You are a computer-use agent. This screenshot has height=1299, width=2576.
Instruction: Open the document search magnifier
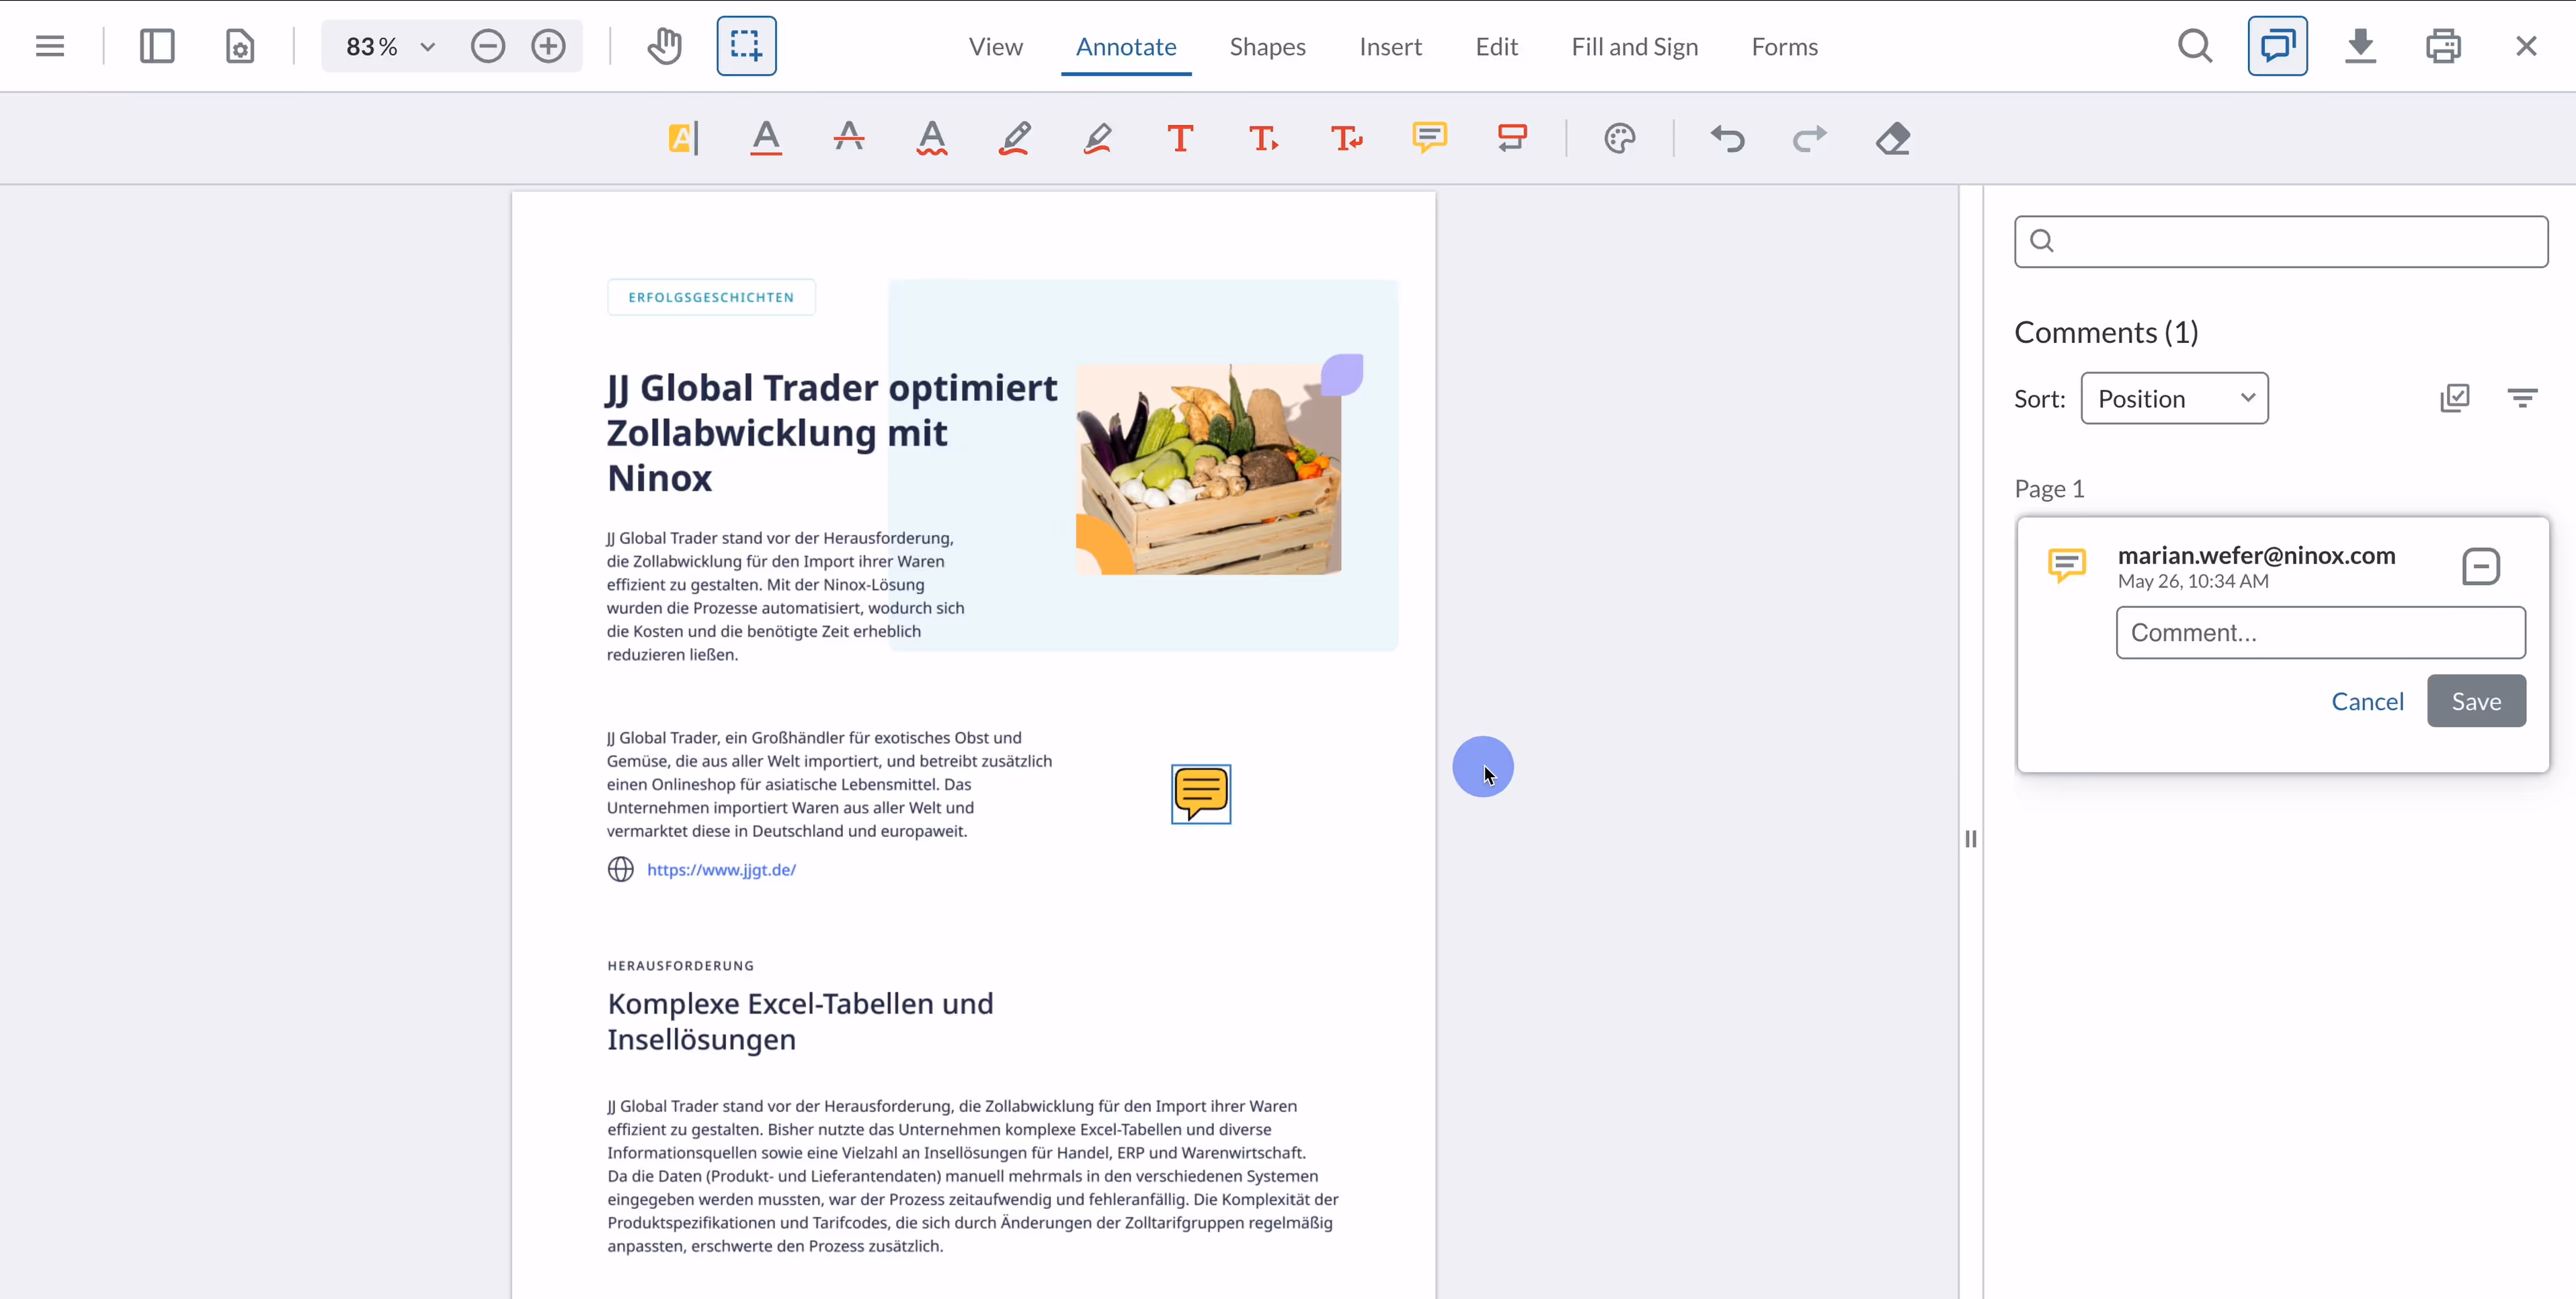pyautogui.click(x=2195, y=46)
